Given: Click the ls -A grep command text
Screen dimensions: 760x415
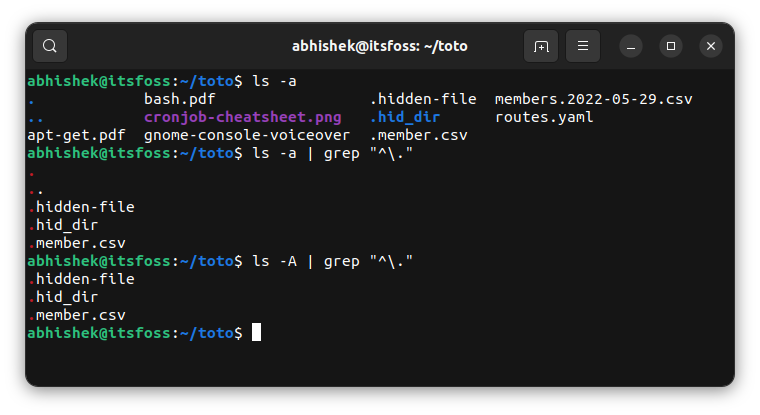Looking at the screenshot, I should (333, 261).
